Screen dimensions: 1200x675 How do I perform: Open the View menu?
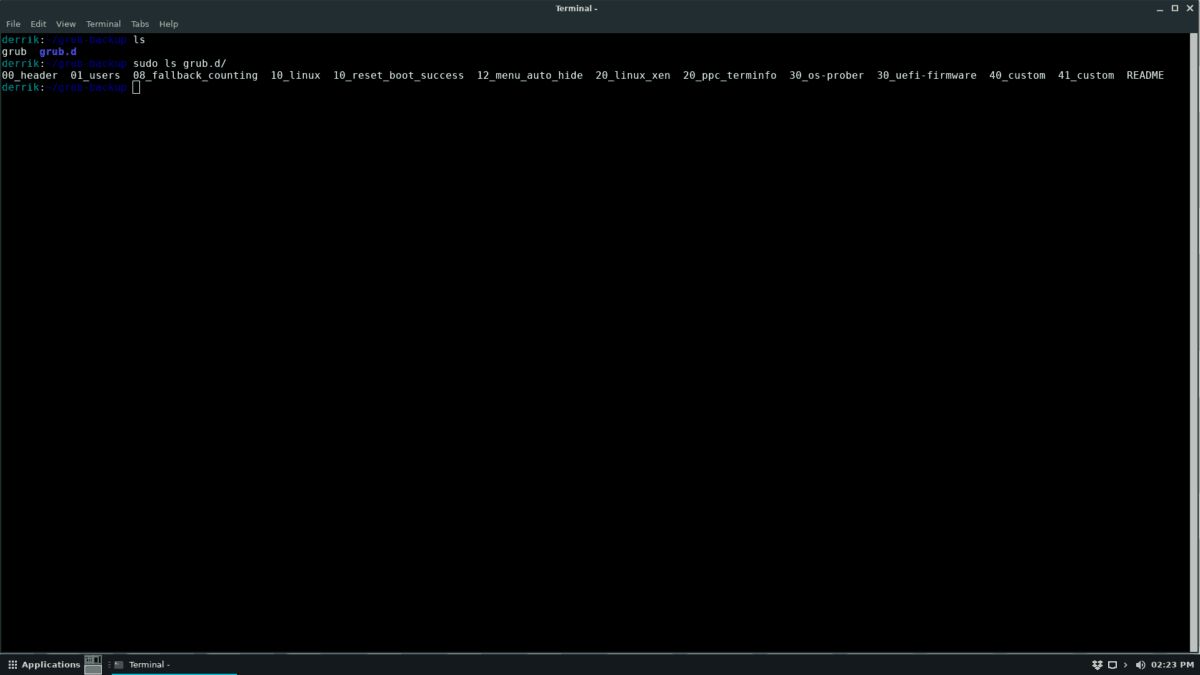point(66,23)
